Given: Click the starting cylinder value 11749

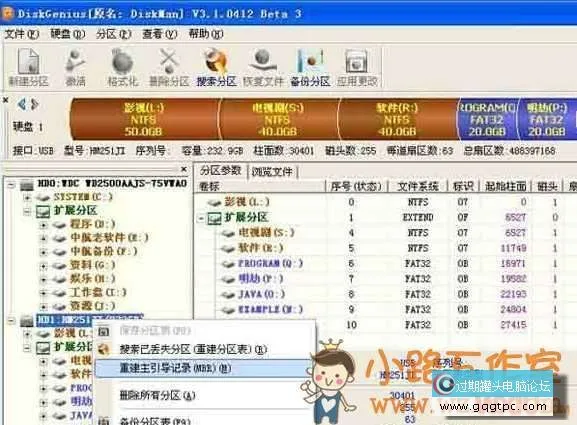Looking at the screenshot, I should click(x=513, y=248).
